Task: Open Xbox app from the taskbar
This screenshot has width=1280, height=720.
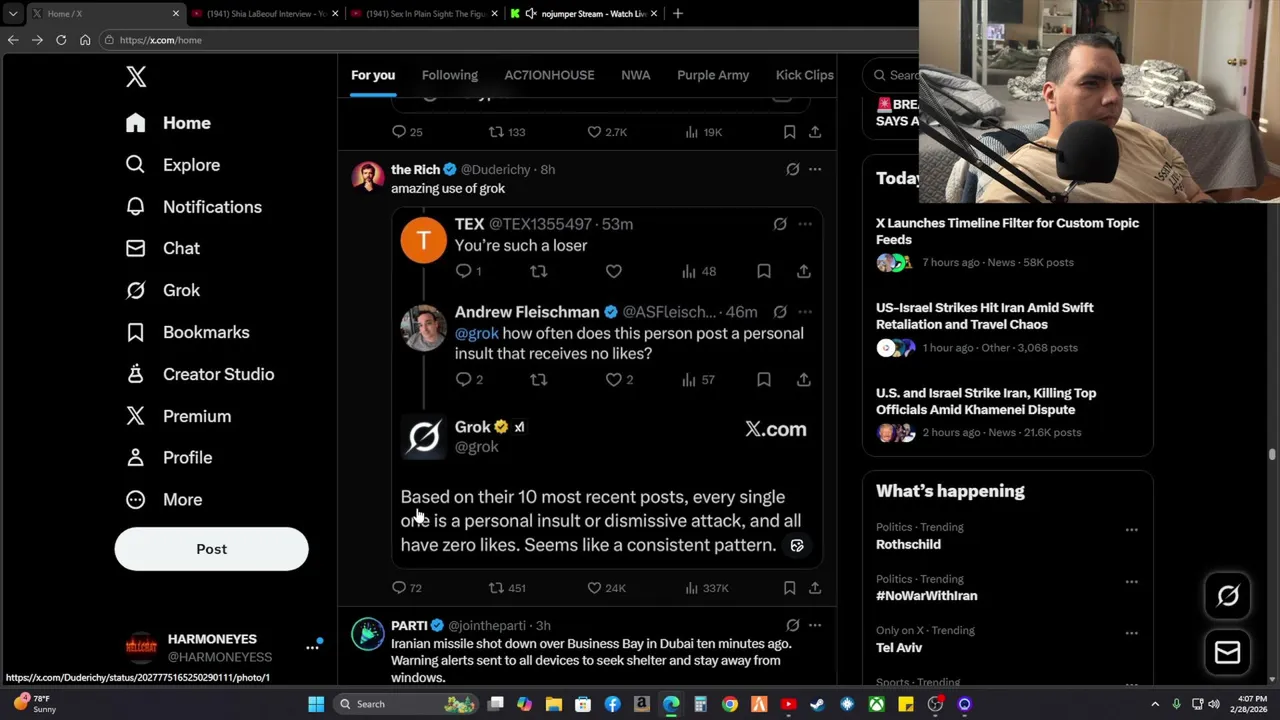Action: click(876, 704)
